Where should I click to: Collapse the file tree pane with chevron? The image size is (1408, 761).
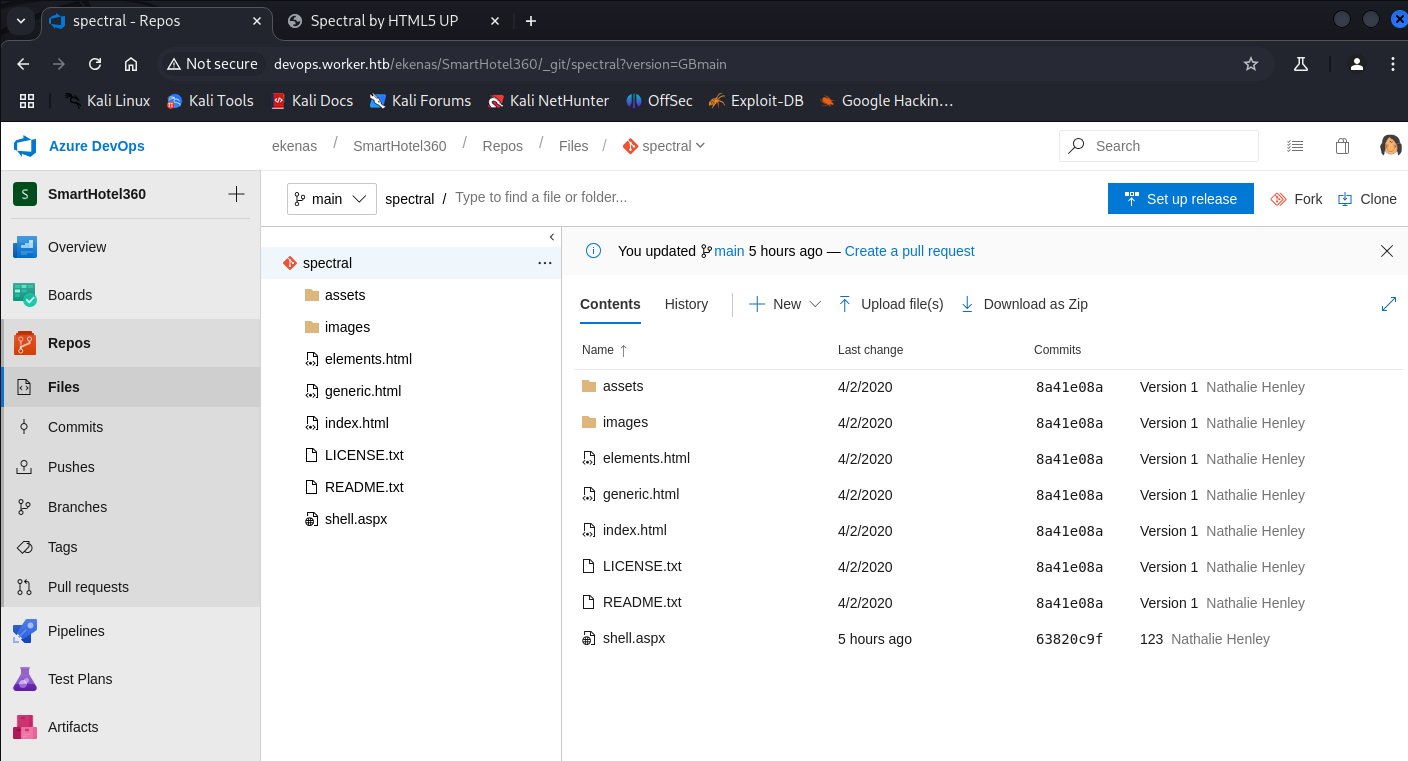[551, 237]
